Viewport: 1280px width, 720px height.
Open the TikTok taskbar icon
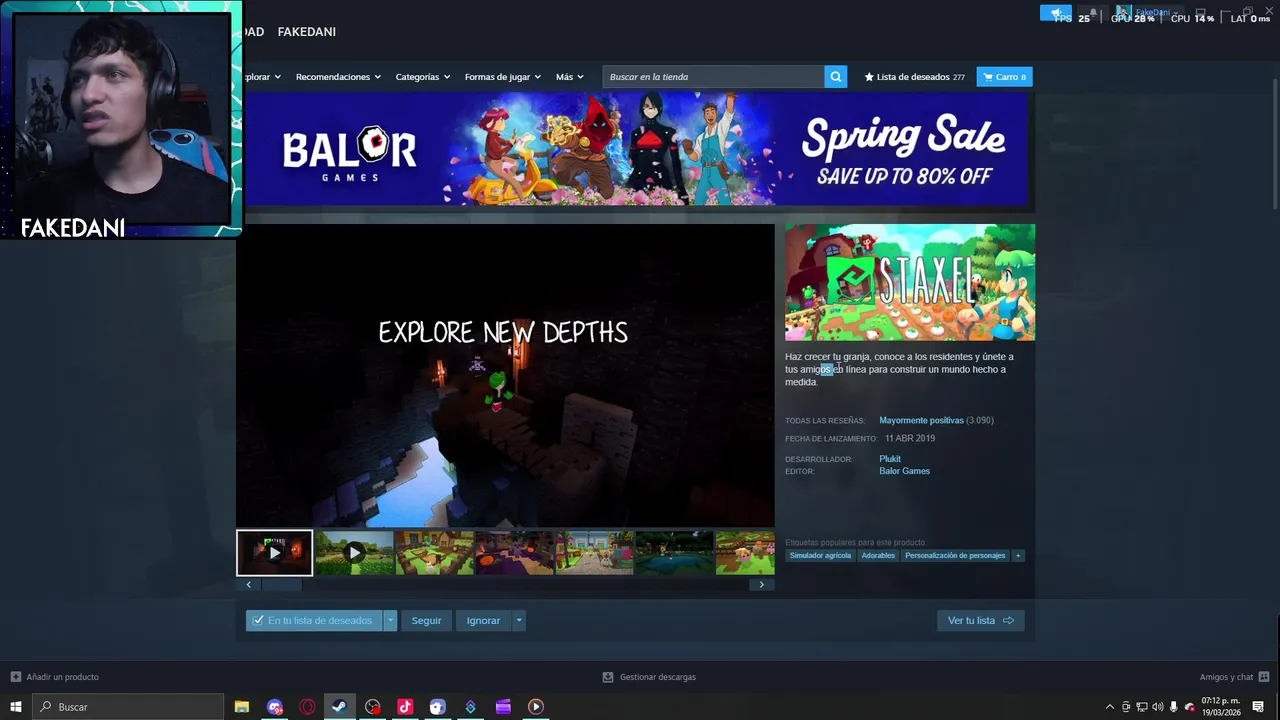coord(405,707)
